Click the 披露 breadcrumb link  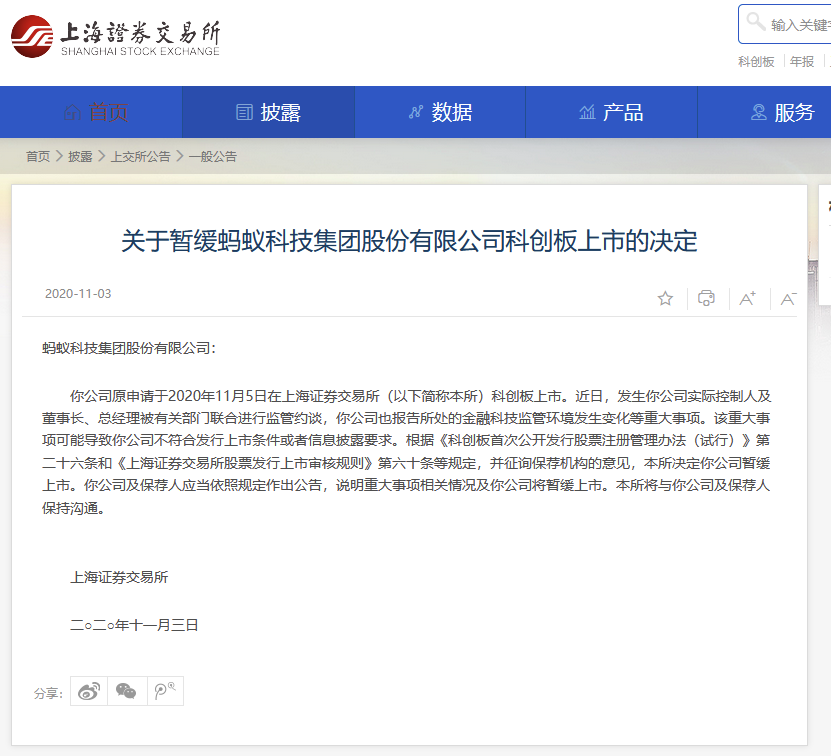[x=80, y=156]
